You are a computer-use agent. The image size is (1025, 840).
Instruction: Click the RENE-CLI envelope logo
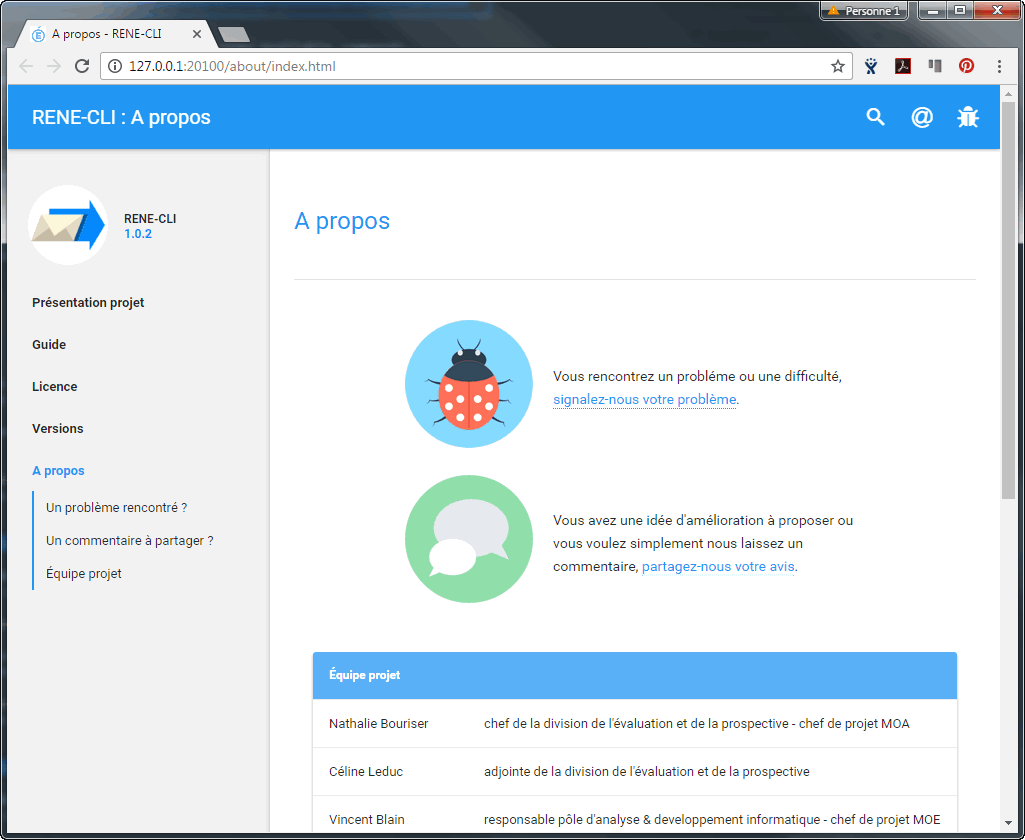(x=68, y=225)
